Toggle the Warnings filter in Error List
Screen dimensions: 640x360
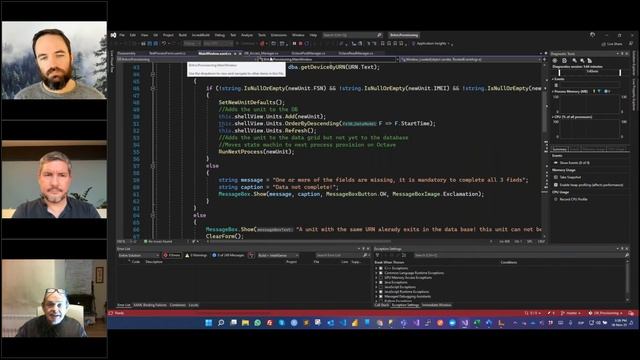[196, 255]
